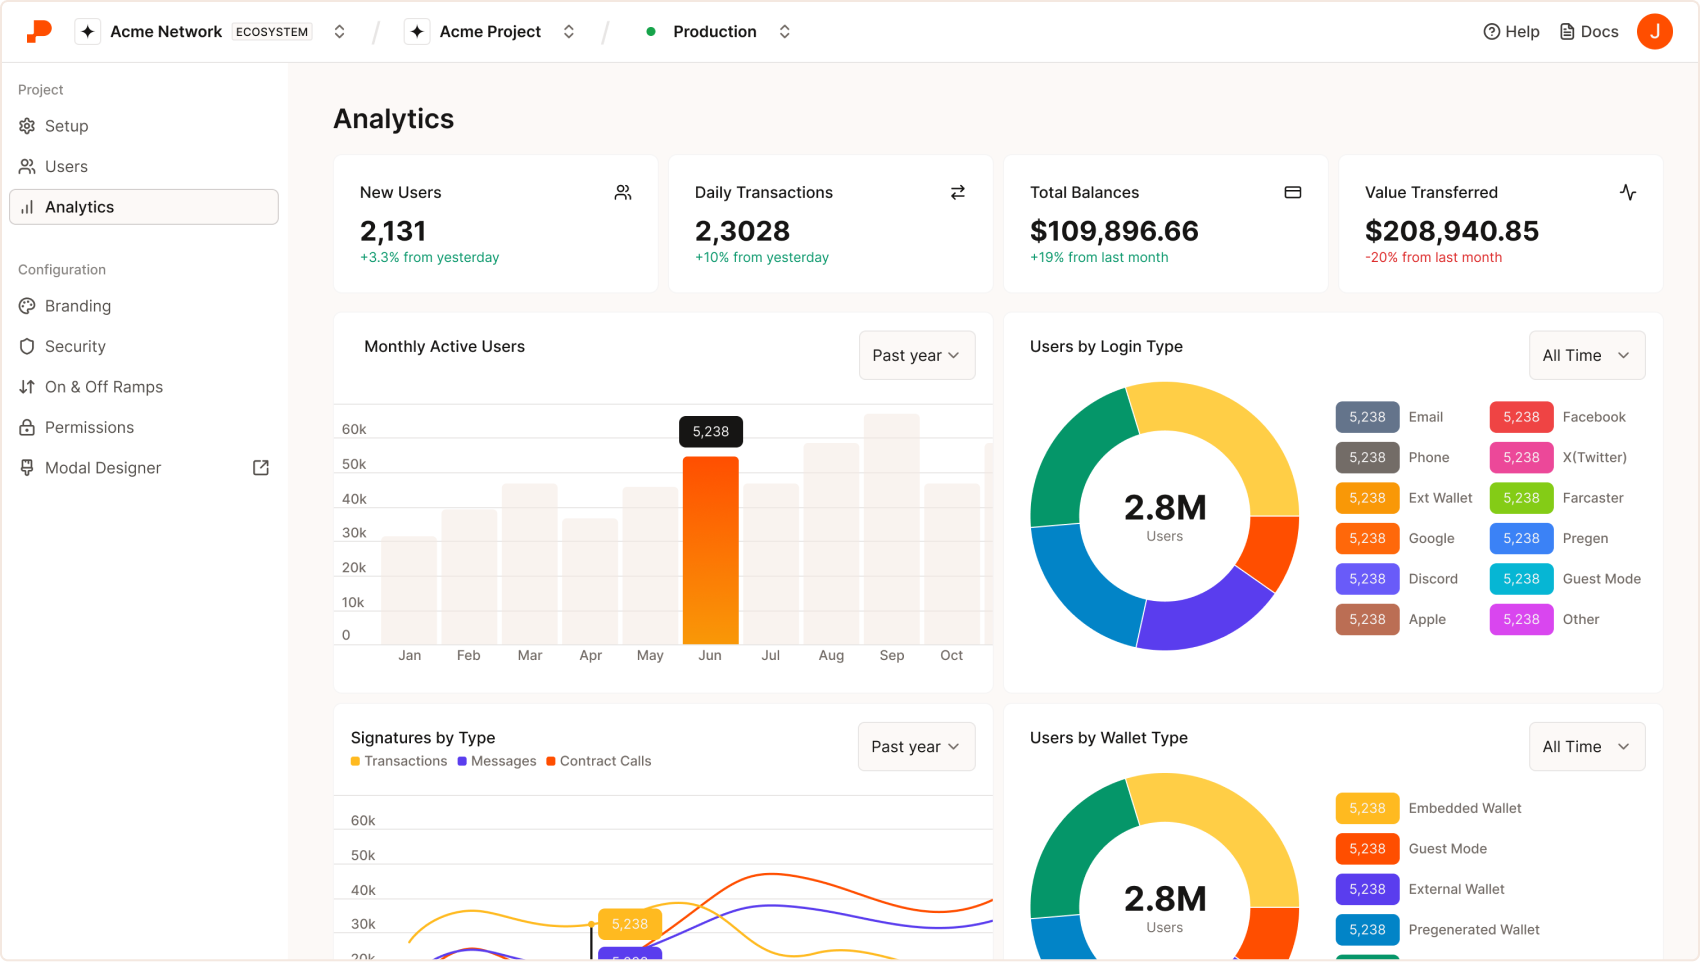Click the Sep bar in Monthly Active Users

[x=892, y=529]
